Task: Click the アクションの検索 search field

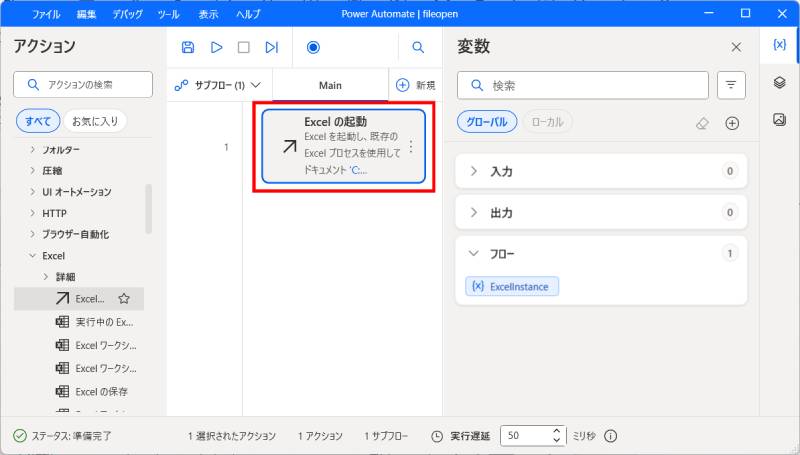Action: click(x=83, y=85)
